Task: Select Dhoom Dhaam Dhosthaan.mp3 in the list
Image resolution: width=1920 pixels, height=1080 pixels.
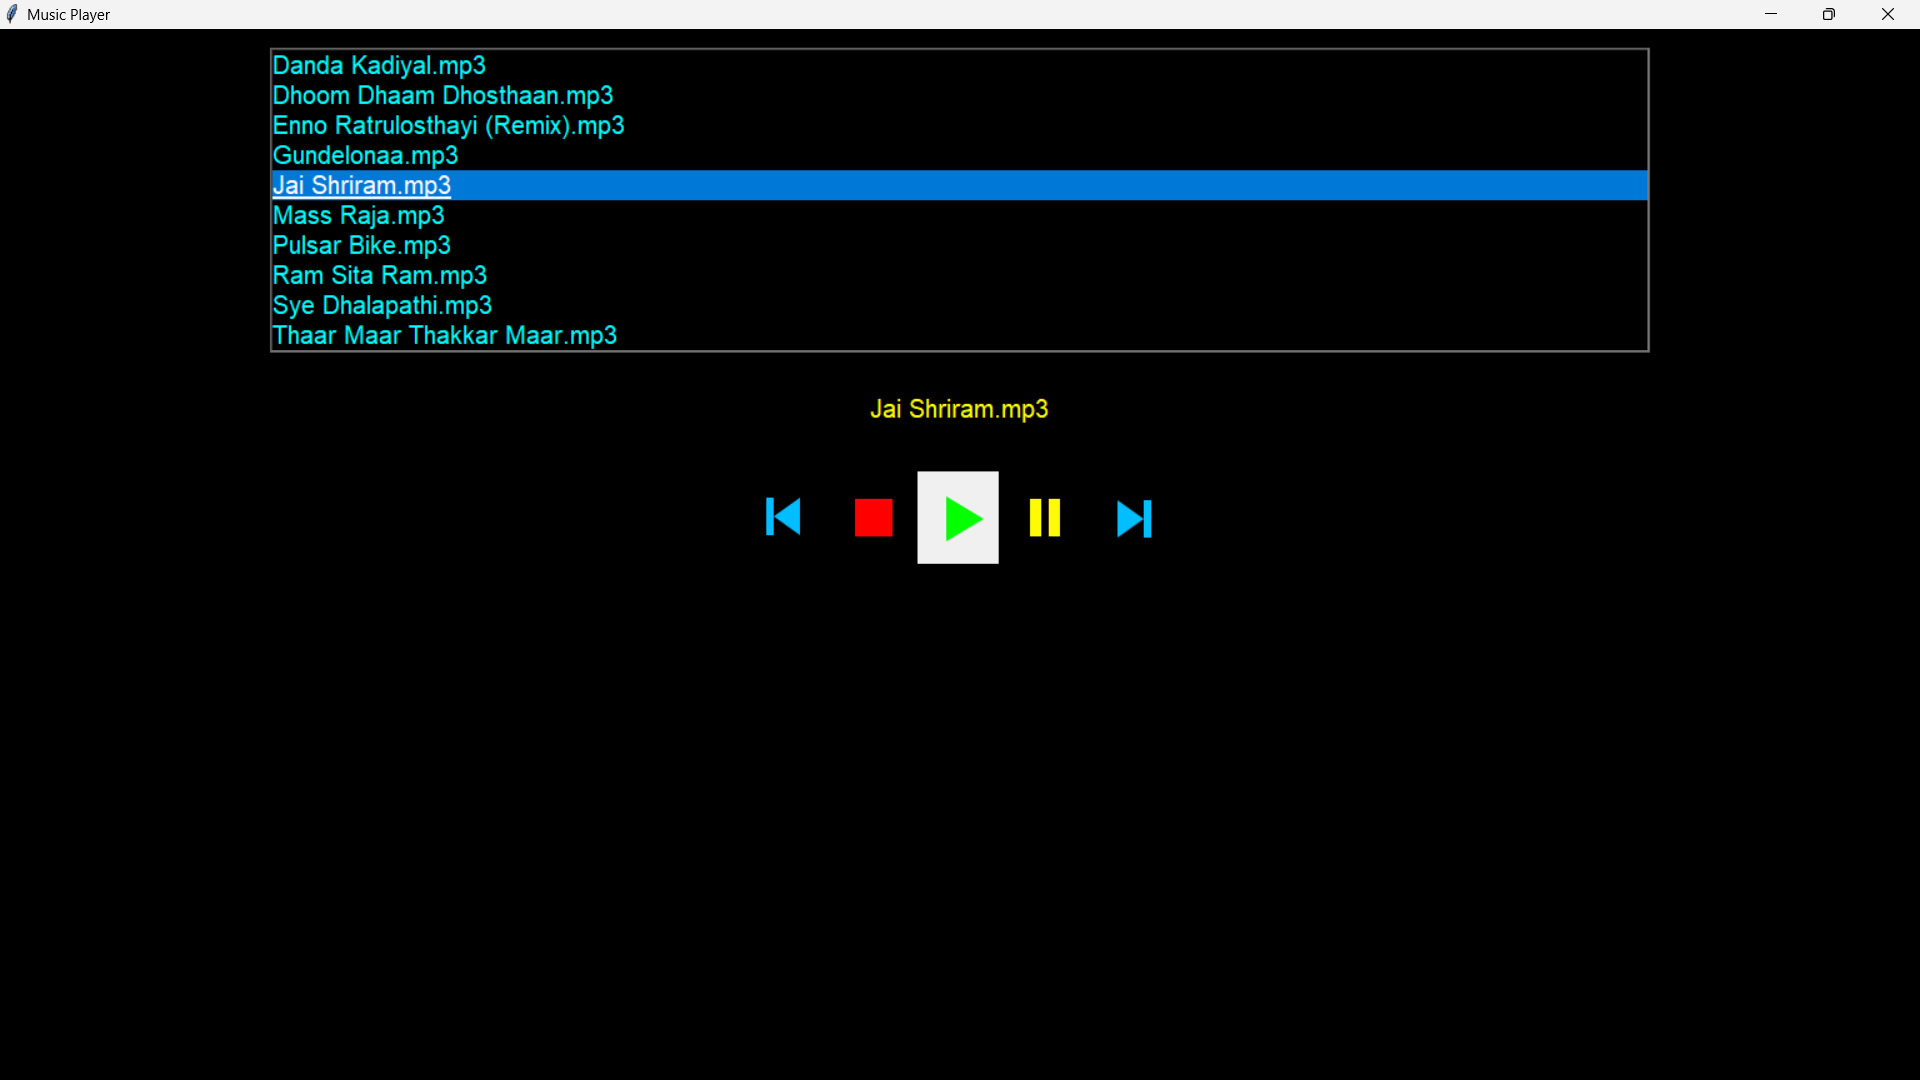Action: (443, 95)
